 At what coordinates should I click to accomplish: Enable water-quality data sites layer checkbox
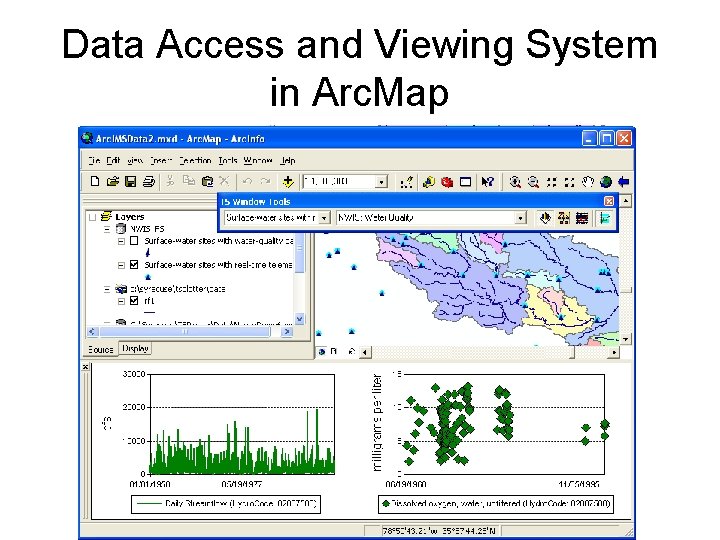pos(134,241)
